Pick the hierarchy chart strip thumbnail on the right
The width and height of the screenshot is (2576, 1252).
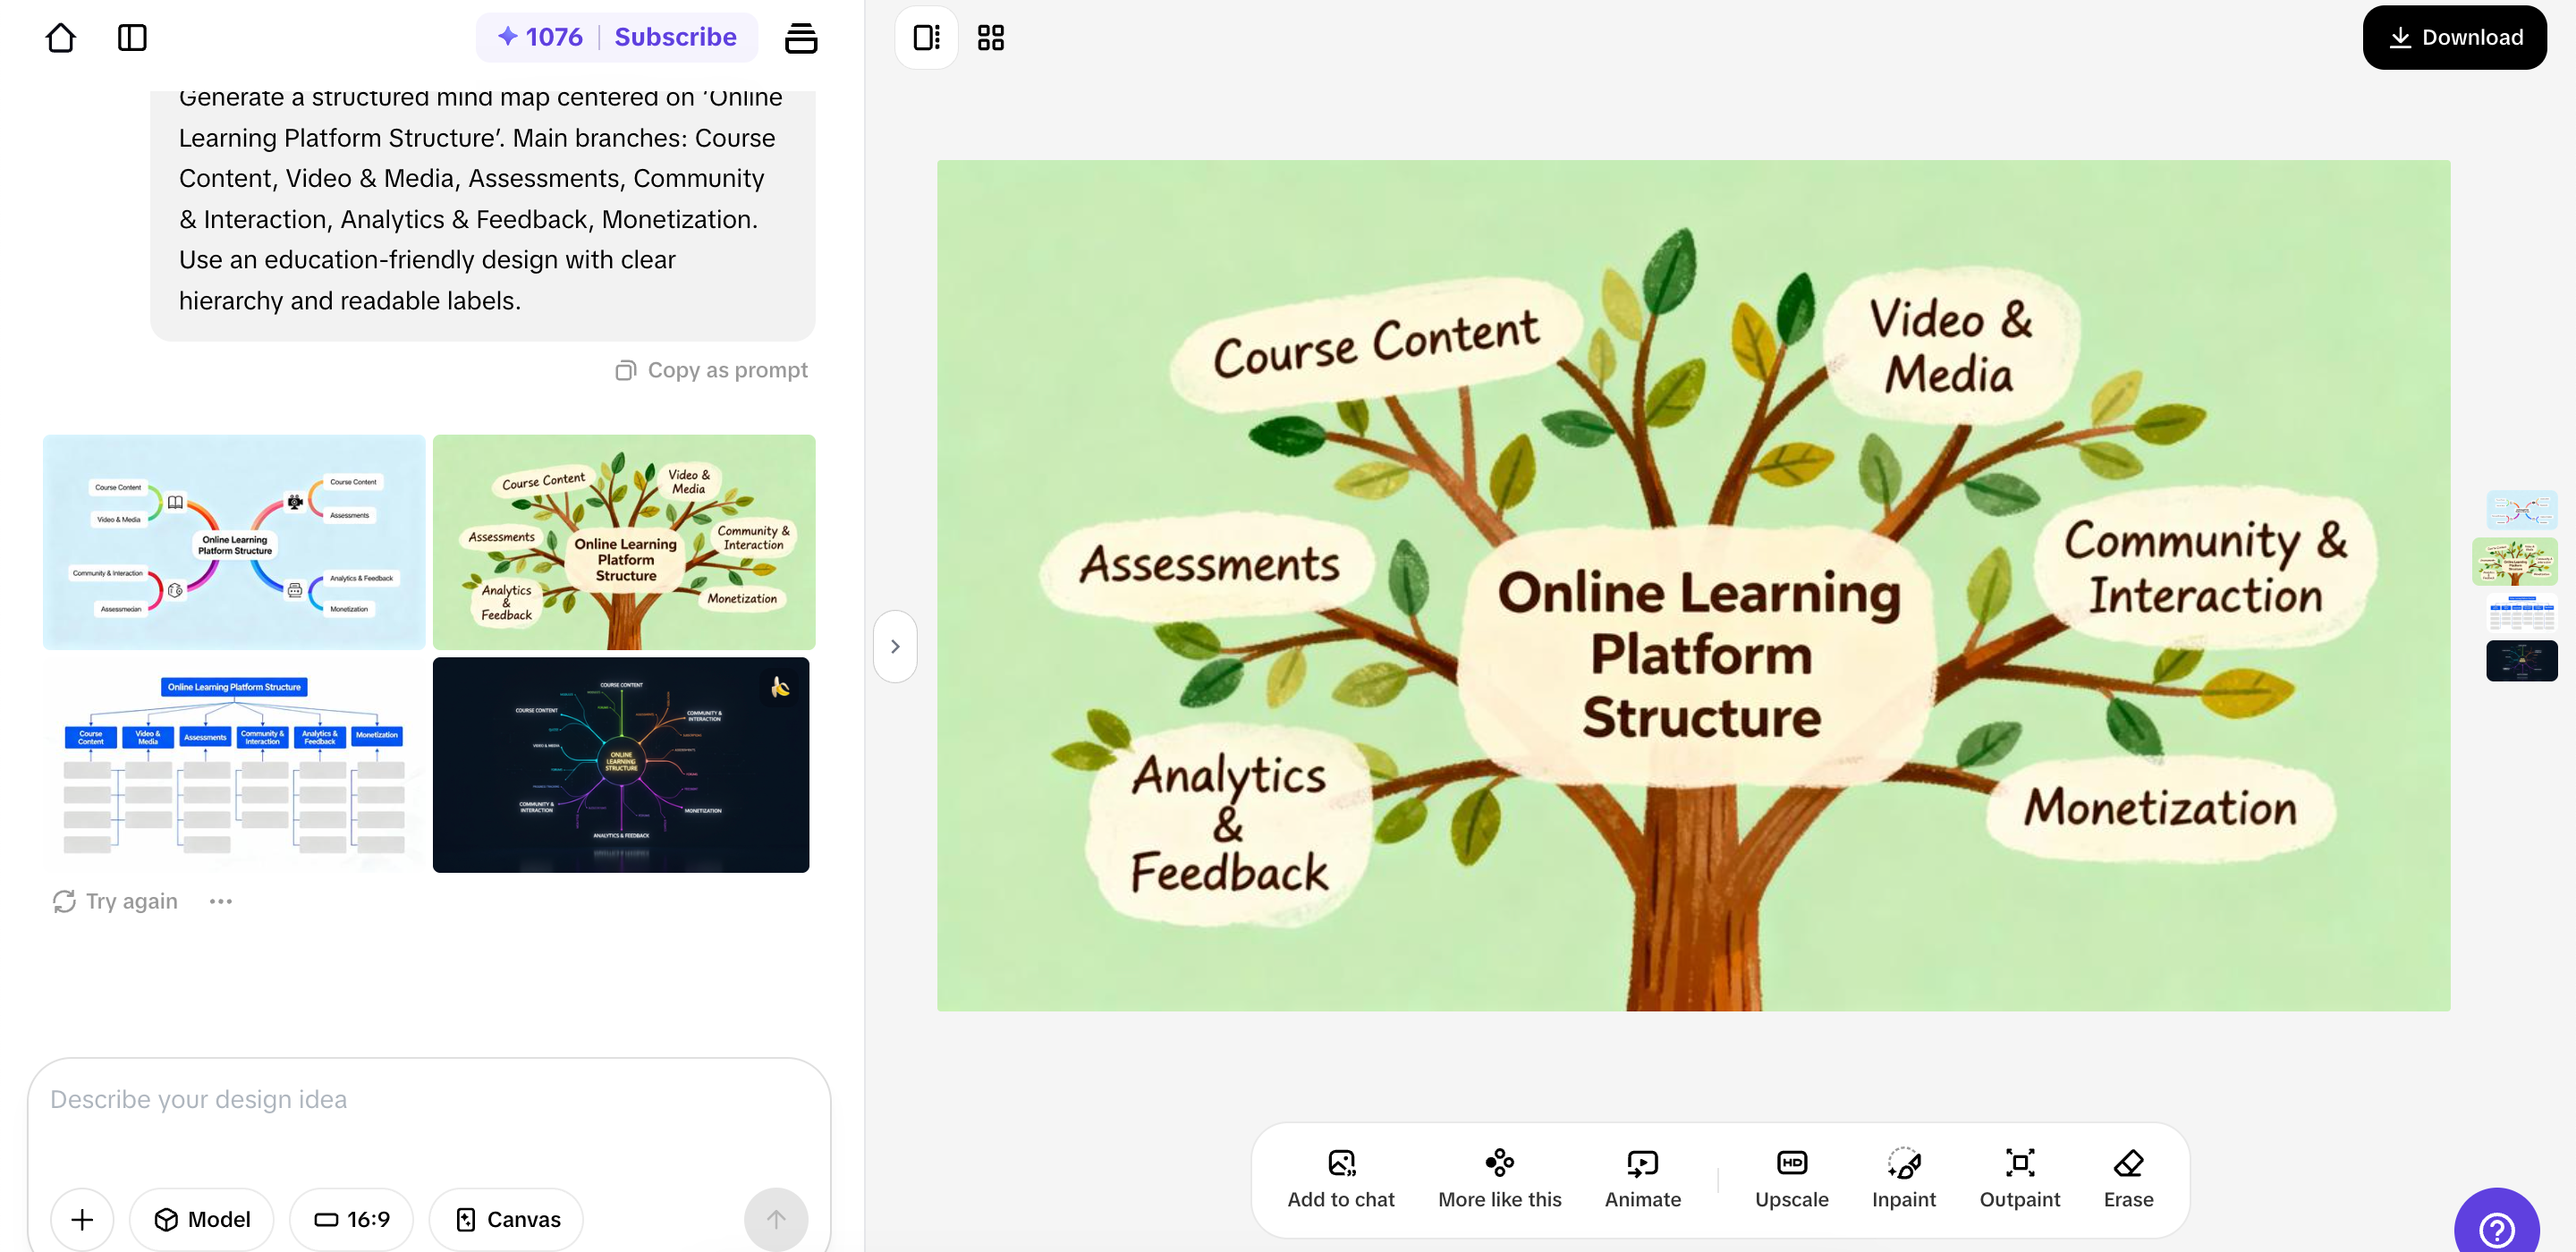coord(2521,612)
